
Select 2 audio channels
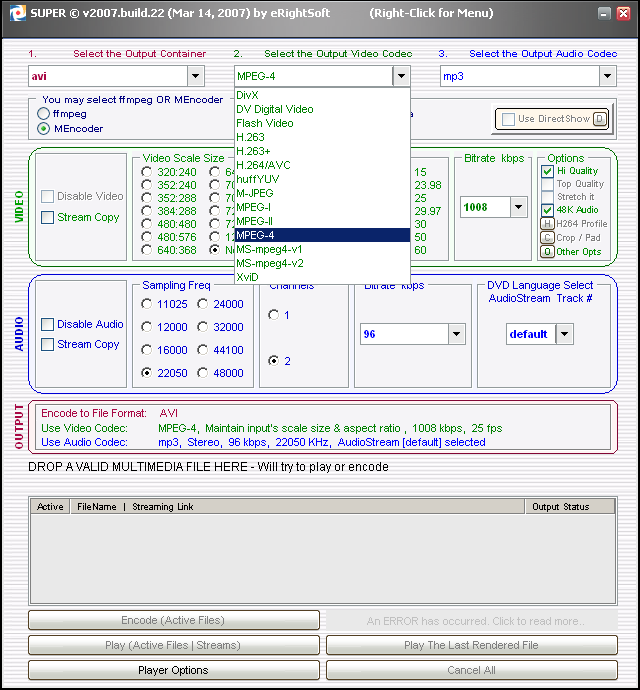click(x=273, y=361)
